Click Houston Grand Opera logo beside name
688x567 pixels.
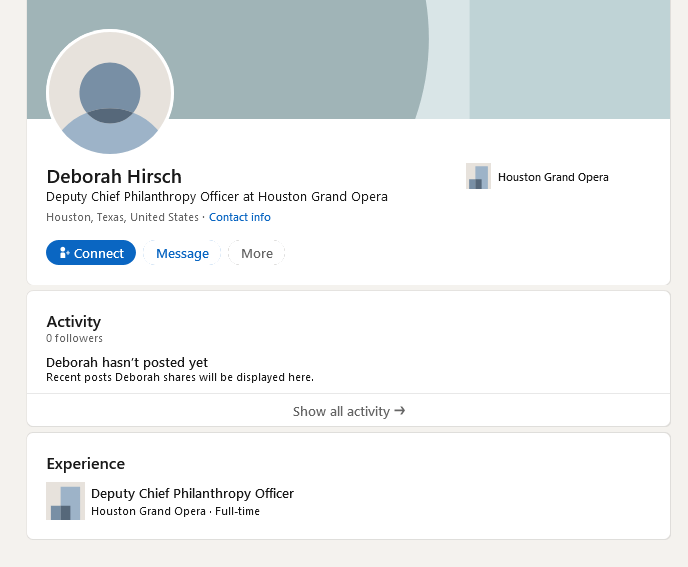click(x=478, y=176)
